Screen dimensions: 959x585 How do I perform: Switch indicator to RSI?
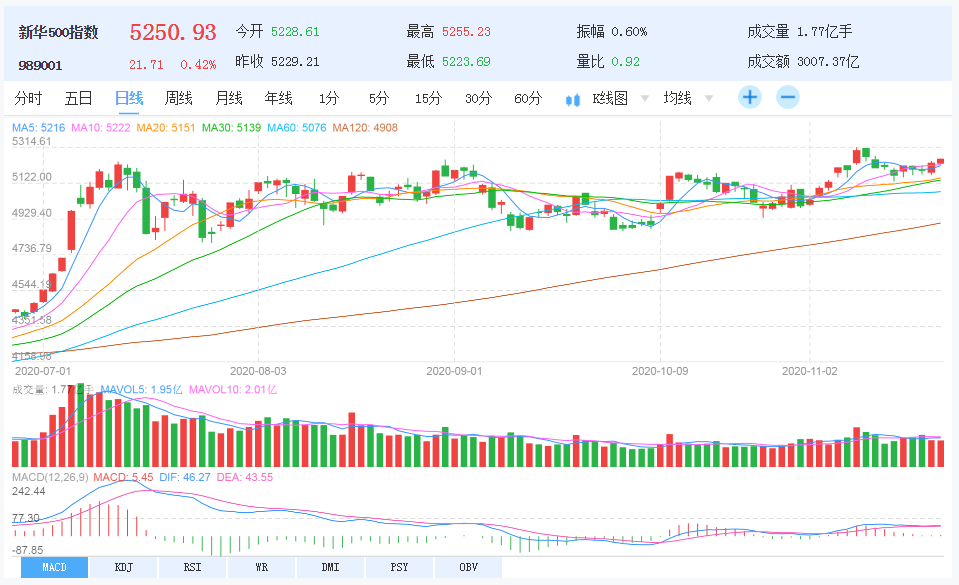coord(192,568)
